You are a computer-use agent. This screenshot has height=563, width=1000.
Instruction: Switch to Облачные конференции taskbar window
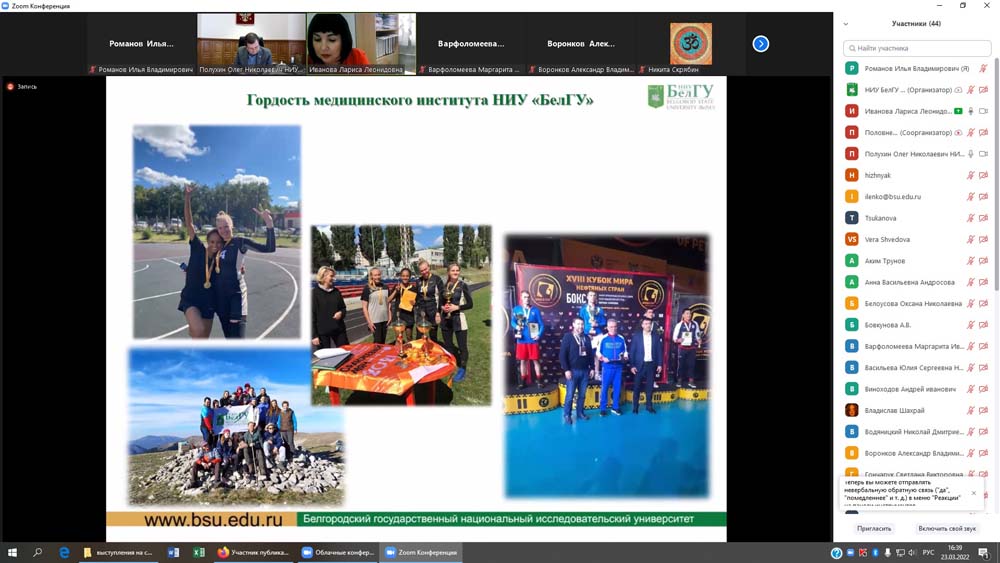click(336, 552)
